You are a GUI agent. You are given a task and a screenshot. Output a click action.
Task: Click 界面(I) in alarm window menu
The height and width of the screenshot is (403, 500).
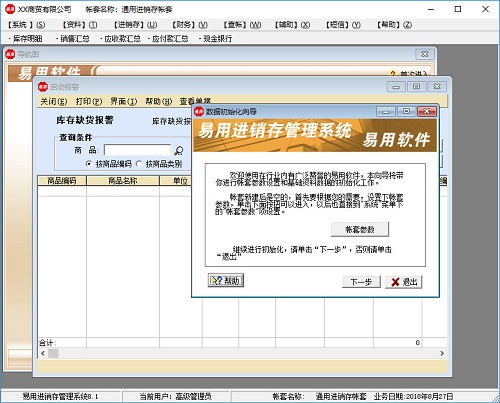pyautogui.click(x=124, y=101)
